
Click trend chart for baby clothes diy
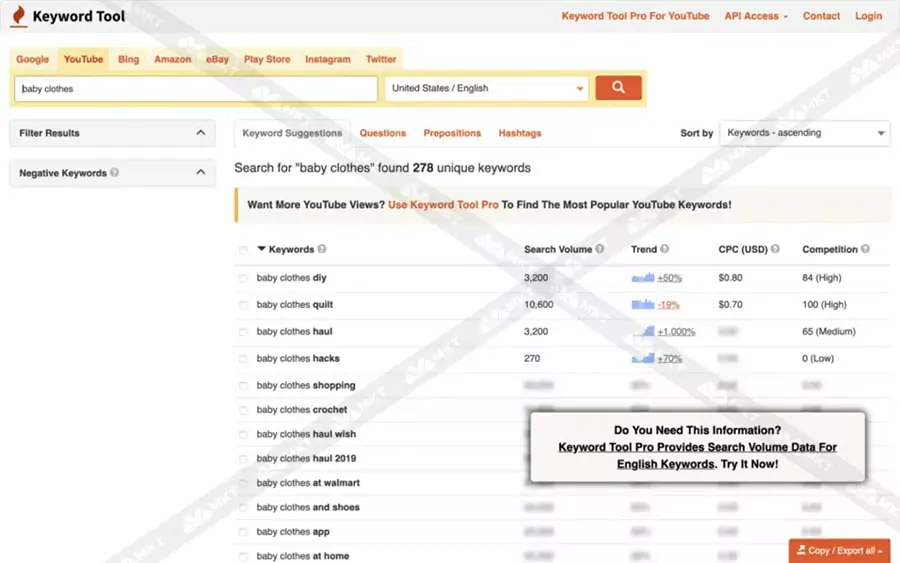(x=643, y=278)
